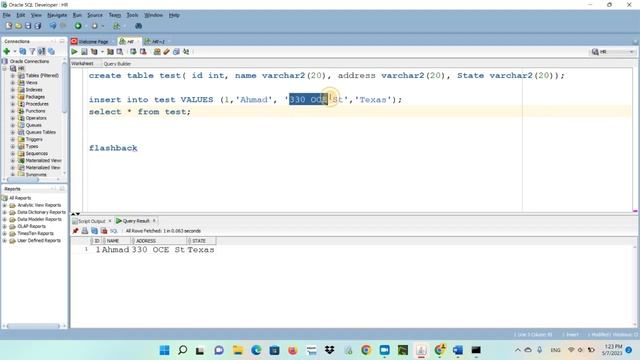Click the 'select * from test;' line
Screen dimensions: 640x360
tap(140, 112)
